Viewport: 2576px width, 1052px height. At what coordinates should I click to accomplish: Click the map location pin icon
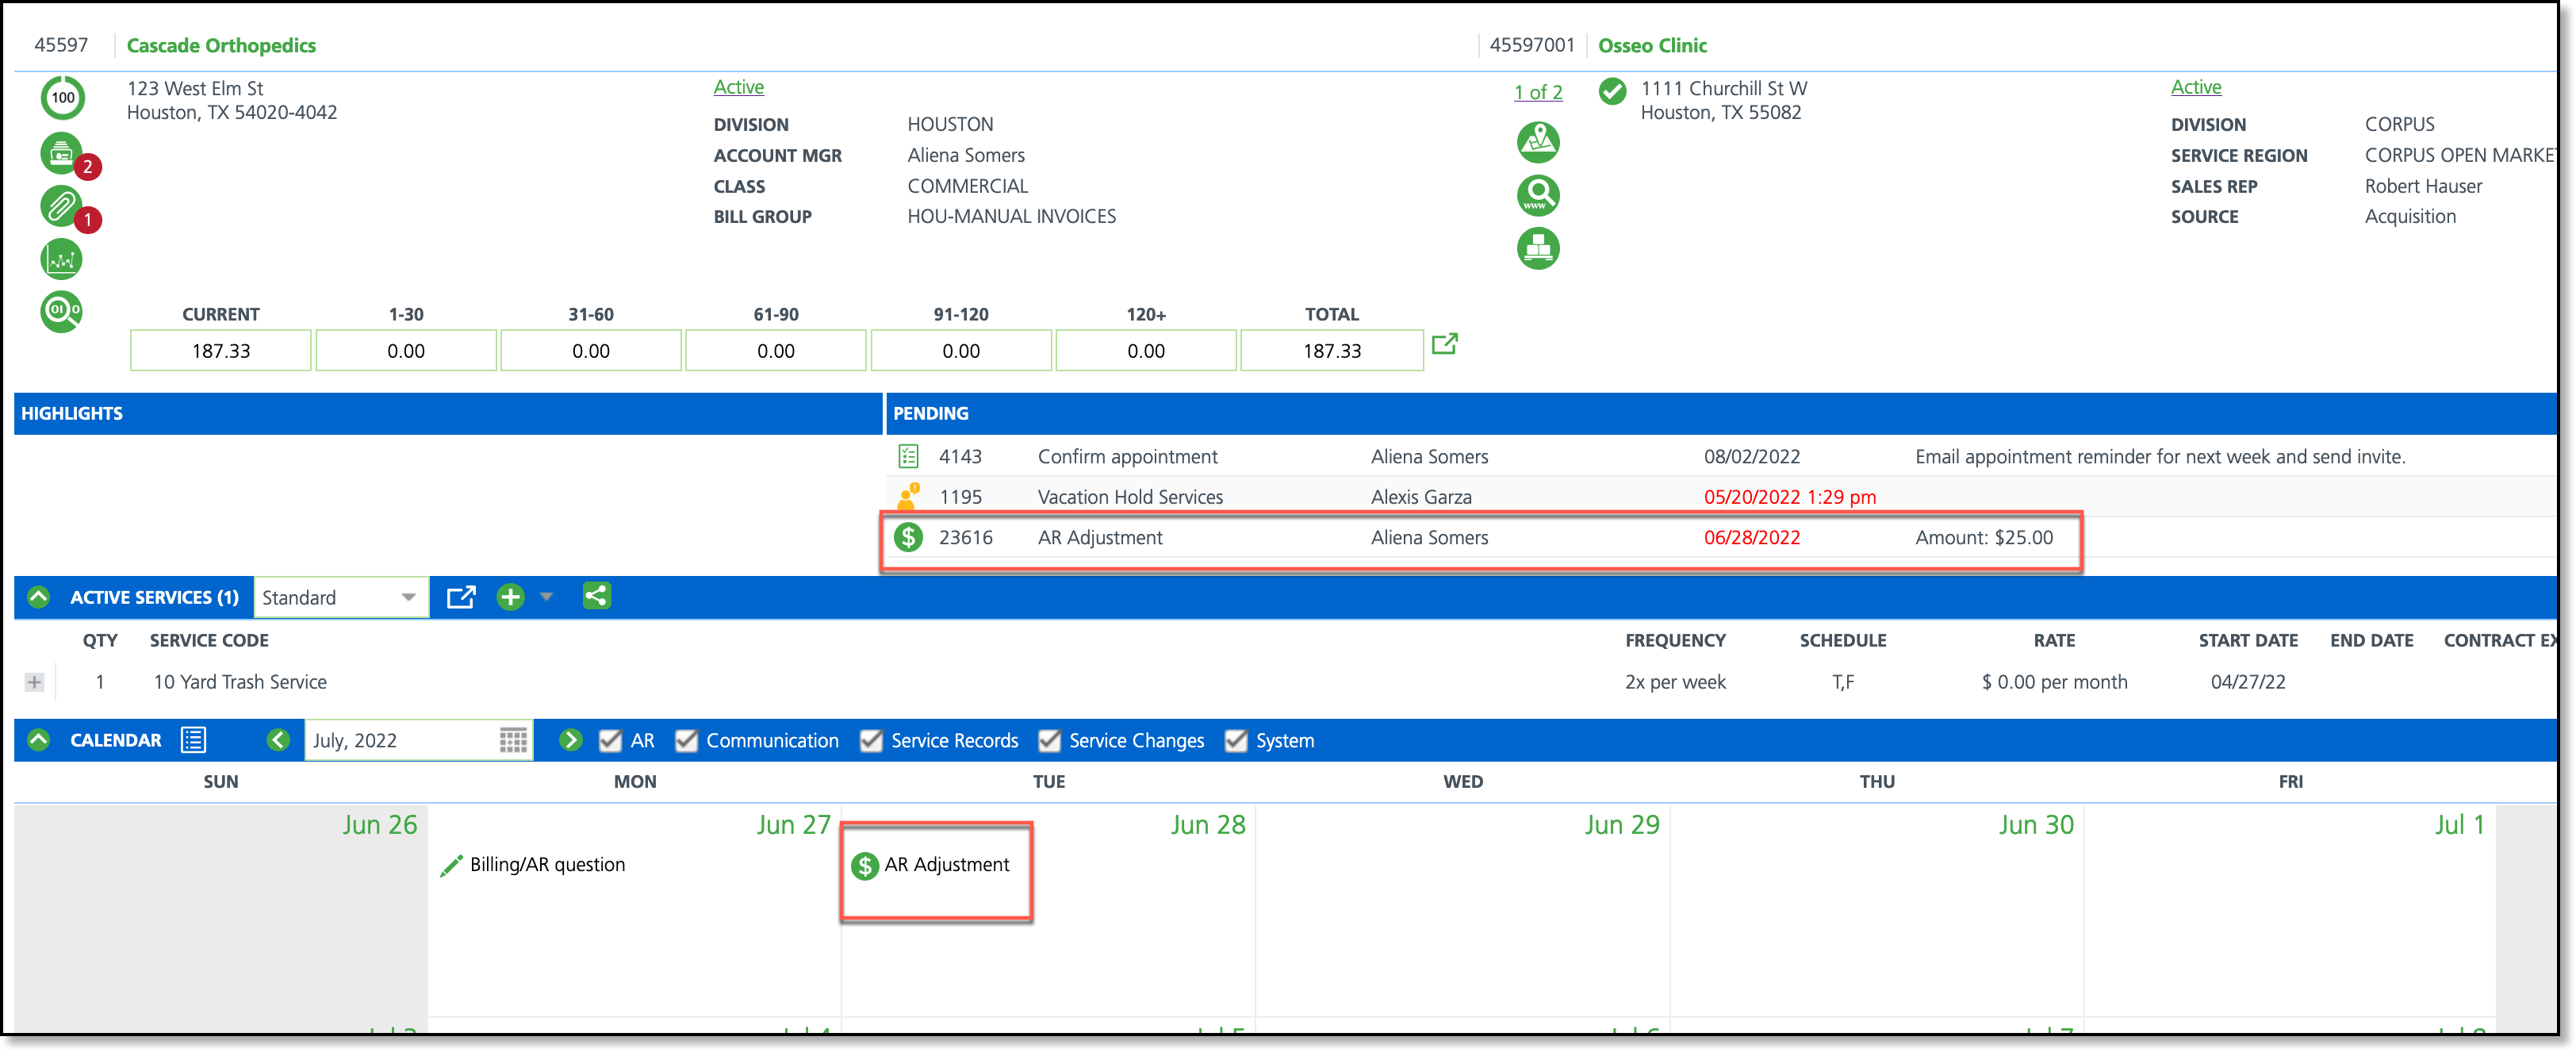click(x=1537, y=142)
